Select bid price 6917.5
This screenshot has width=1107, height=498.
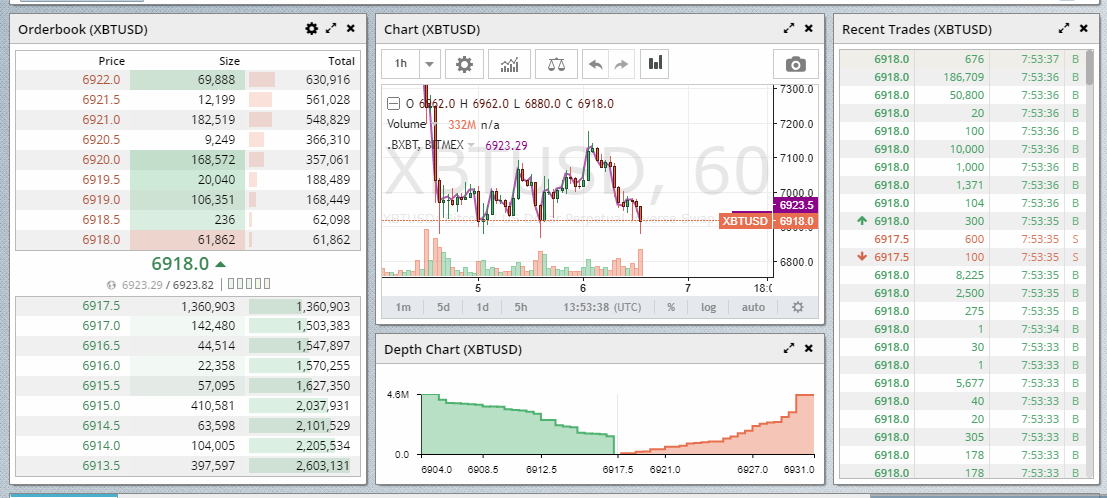click(x=101, y=306)
